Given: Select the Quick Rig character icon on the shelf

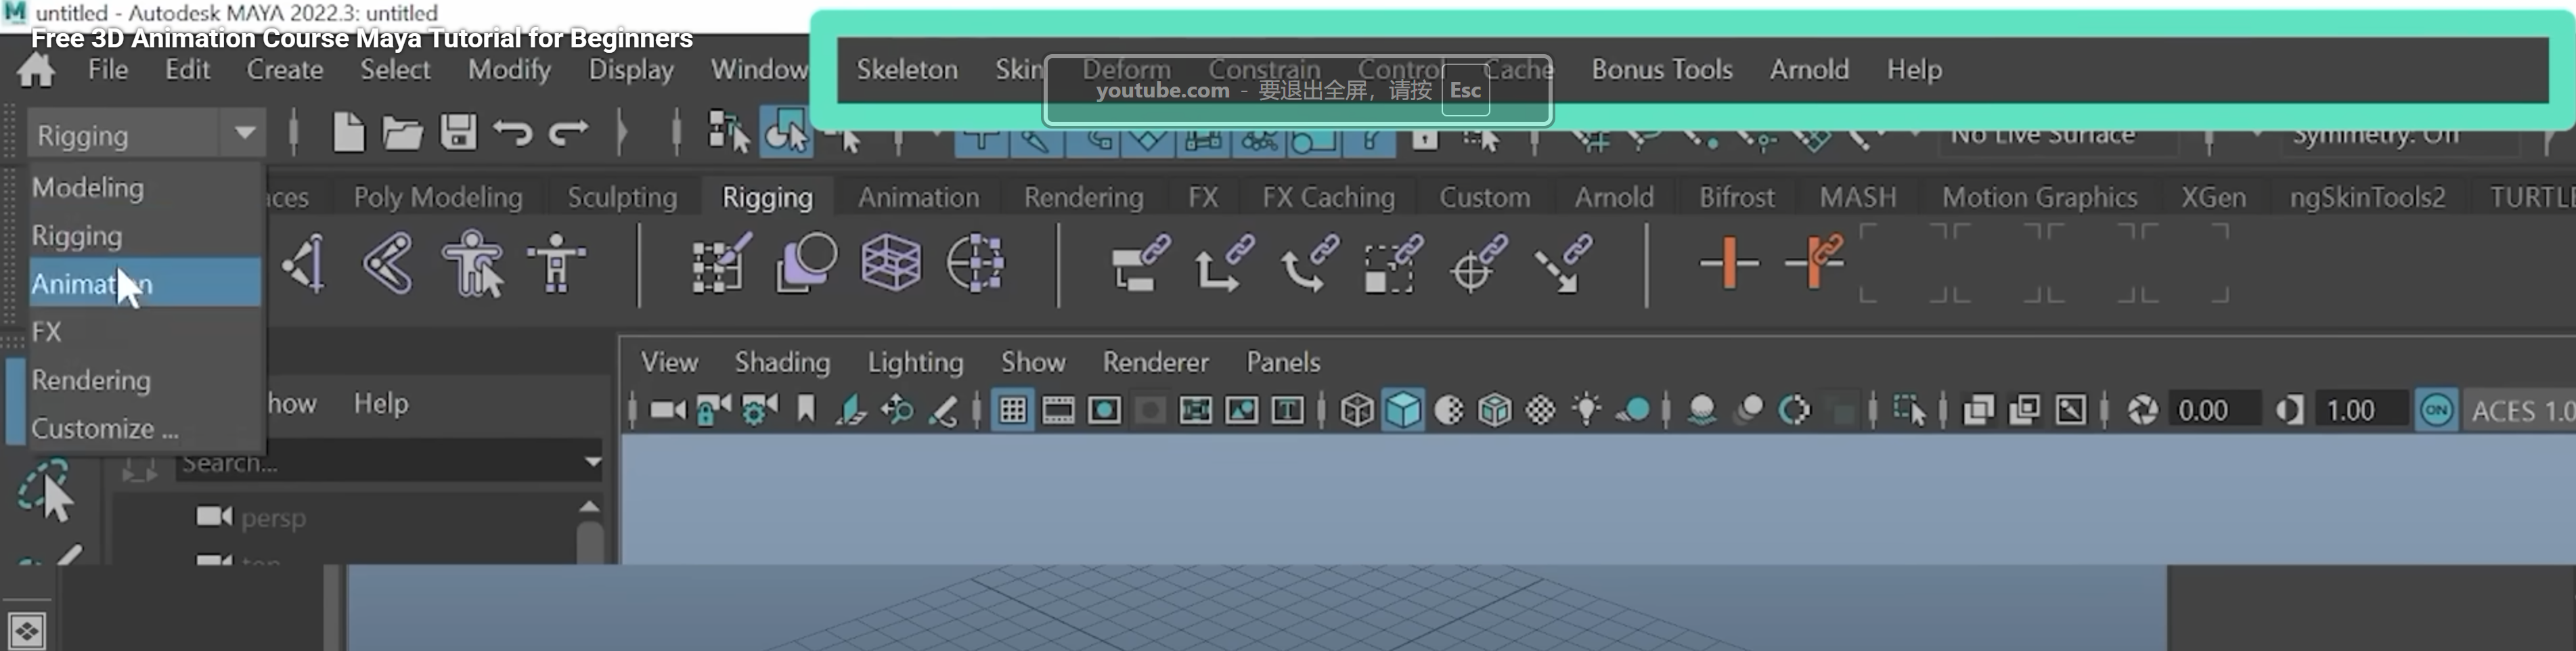Looking at the screenshot, I should coord(473,264).
